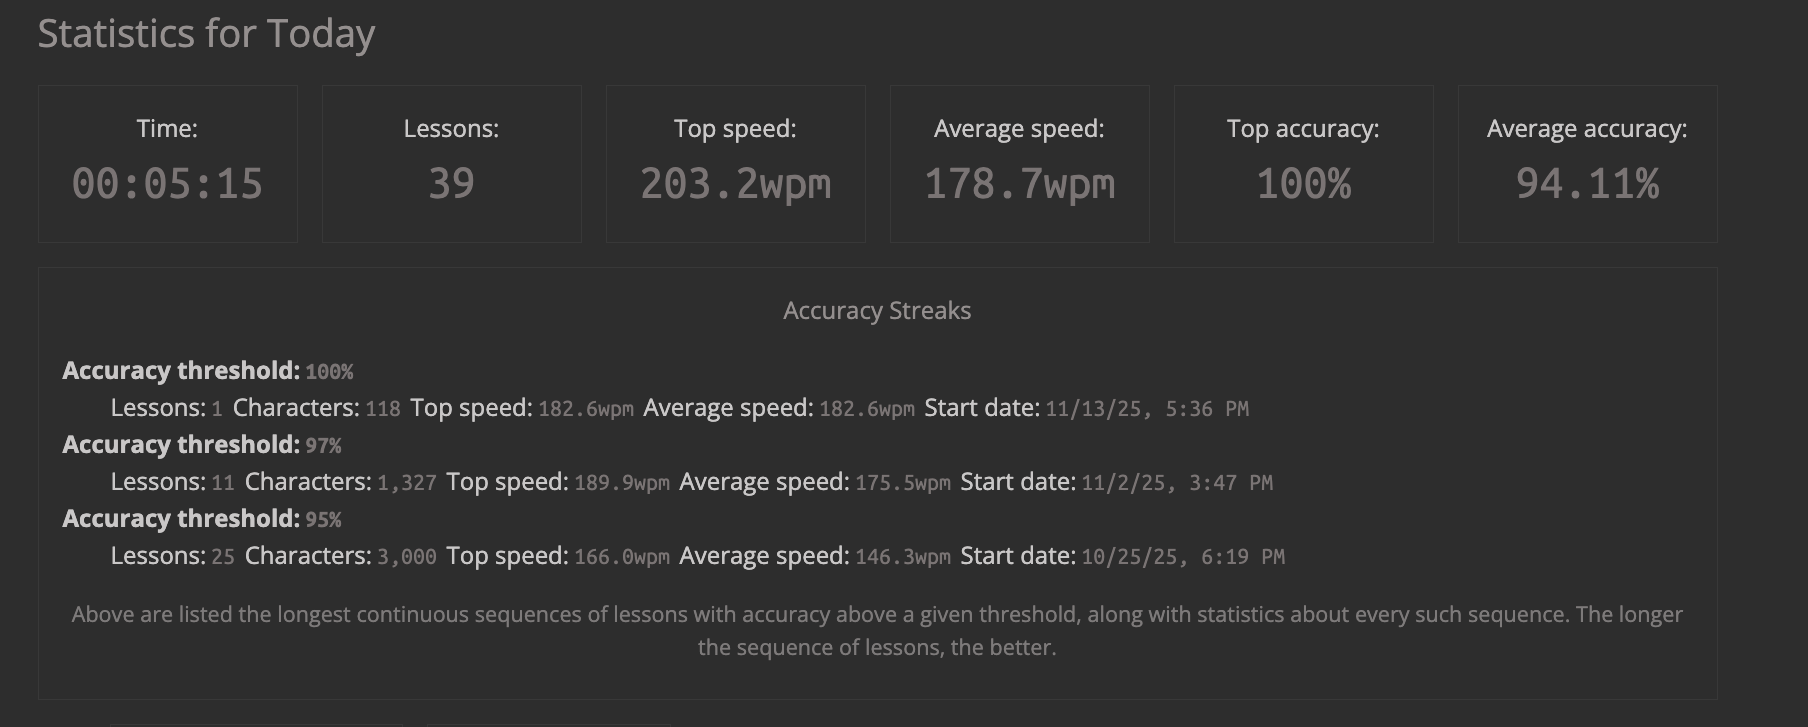This screenshot has height=727, width=1808.
Task: Click the start date 11/13/25, 5:36 PM
Action: pos(1147,409)
